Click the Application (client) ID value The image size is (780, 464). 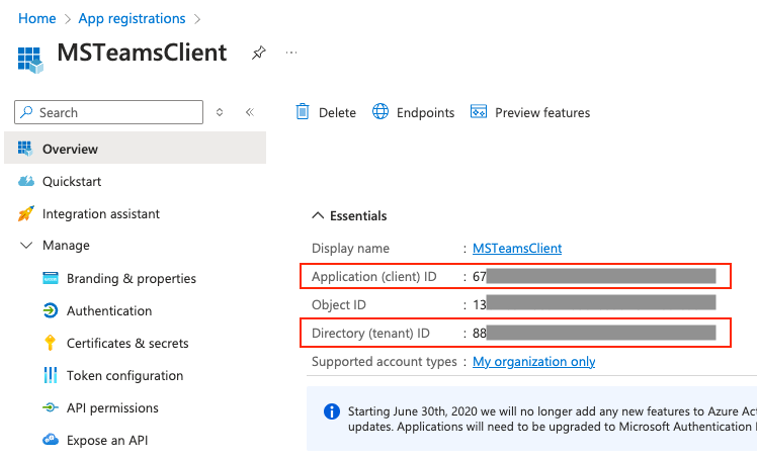tap(594, 276)
